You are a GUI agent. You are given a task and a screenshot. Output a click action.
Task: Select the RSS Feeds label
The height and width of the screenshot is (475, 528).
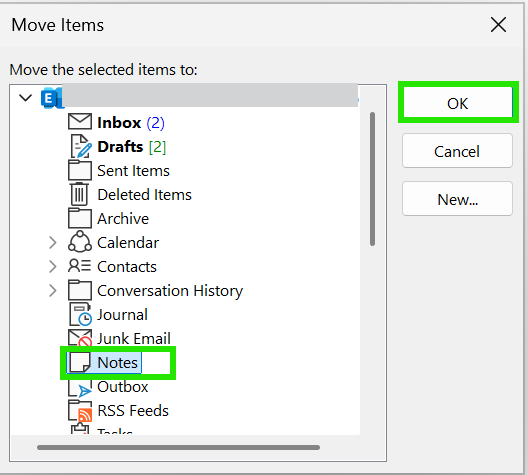pyautogui.click(x=133, y=411)
